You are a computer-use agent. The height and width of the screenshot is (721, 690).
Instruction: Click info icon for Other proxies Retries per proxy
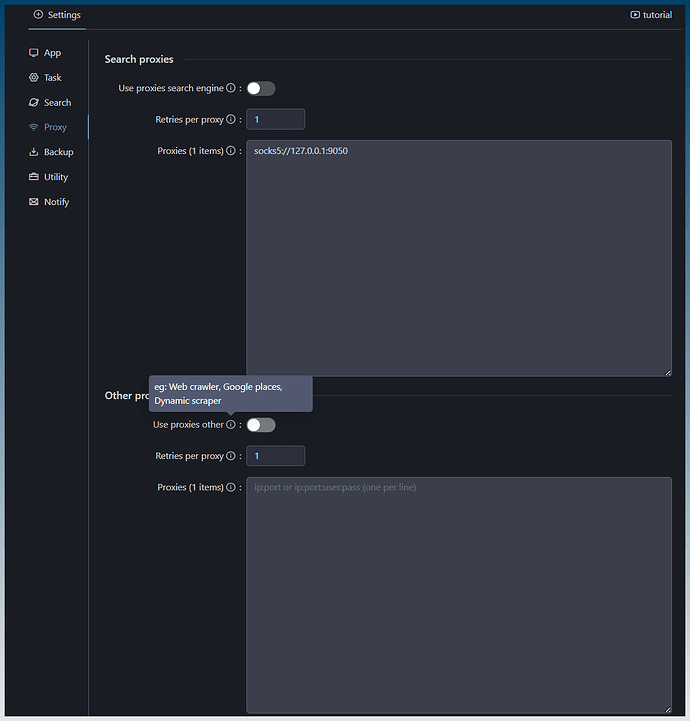click(x=231, y=456)
